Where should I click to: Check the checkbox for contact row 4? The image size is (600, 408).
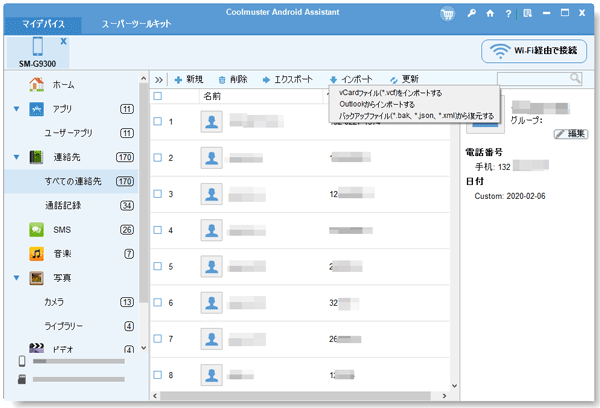pyautogui.click(x=158, y=230)
